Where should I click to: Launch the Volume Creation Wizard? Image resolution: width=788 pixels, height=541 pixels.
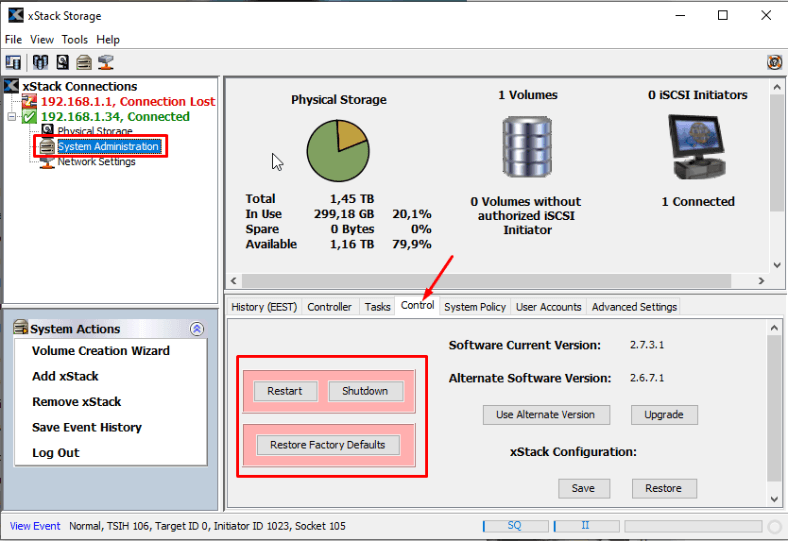pyautogui.click(x=101, y=351)
